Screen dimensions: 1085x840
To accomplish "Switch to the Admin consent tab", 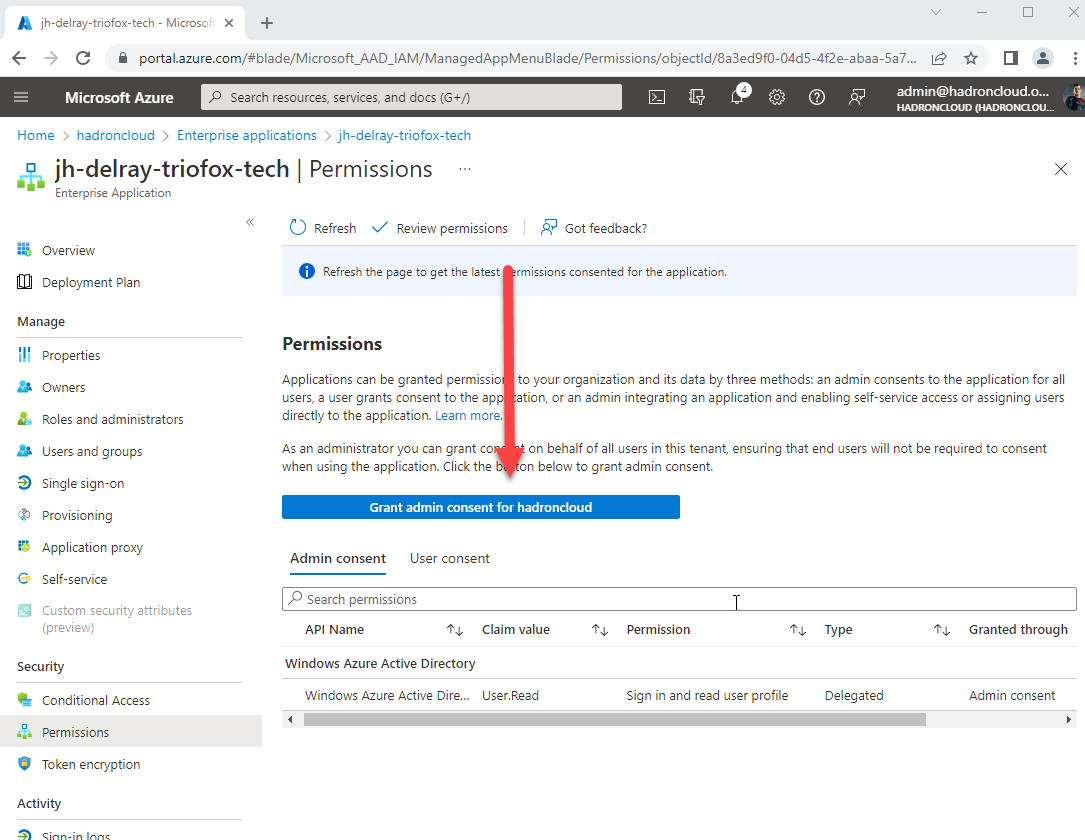I will [338, 558].
